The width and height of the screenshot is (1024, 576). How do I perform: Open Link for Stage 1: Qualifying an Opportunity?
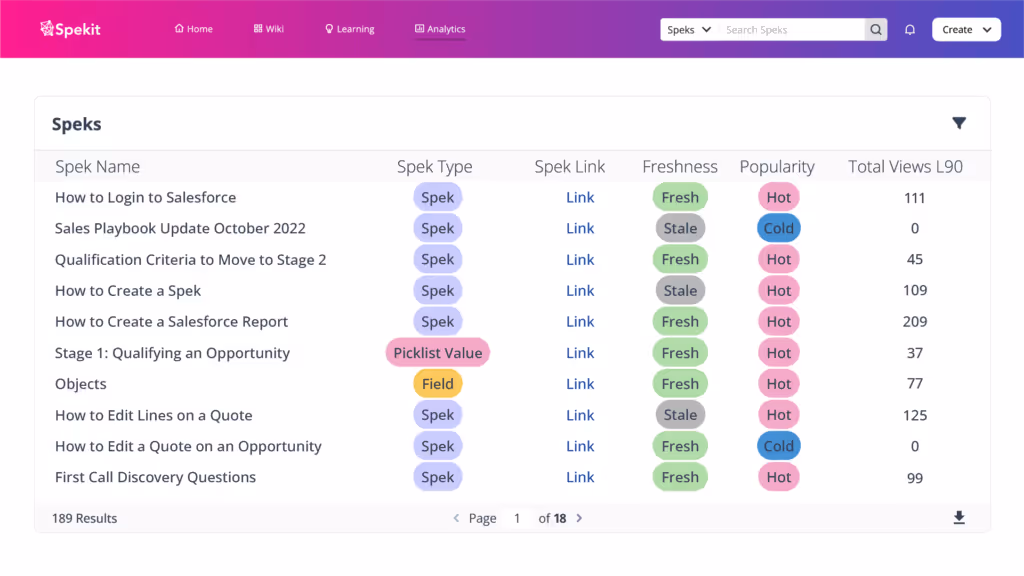[580, 353]
